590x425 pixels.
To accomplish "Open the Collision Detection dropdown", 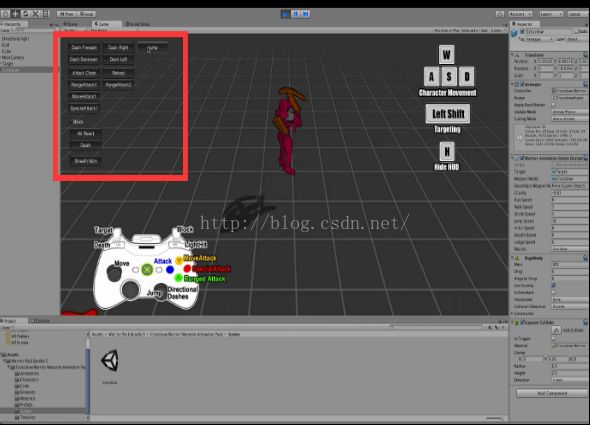I will click(570, 307).
